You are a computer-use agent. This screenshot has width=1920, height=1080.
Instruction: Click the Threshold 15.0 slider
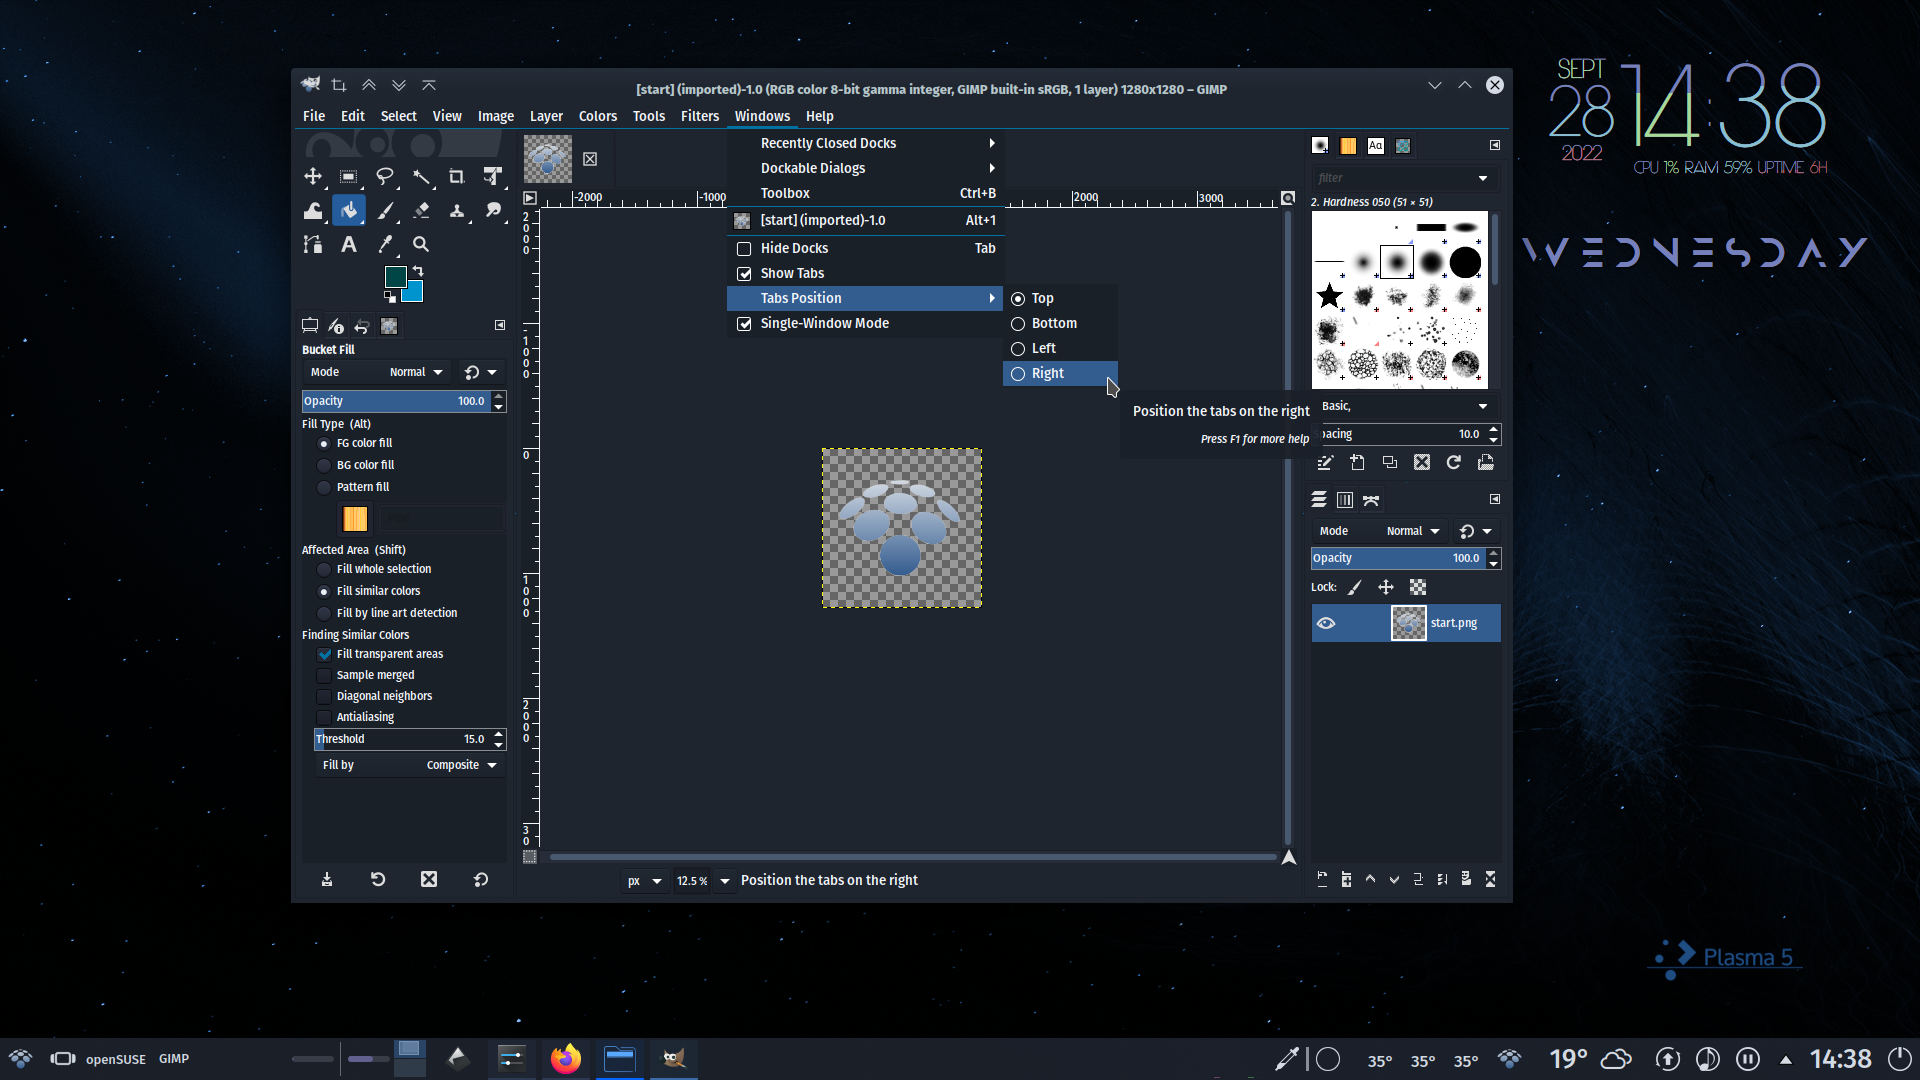click(x=402, y=740)
